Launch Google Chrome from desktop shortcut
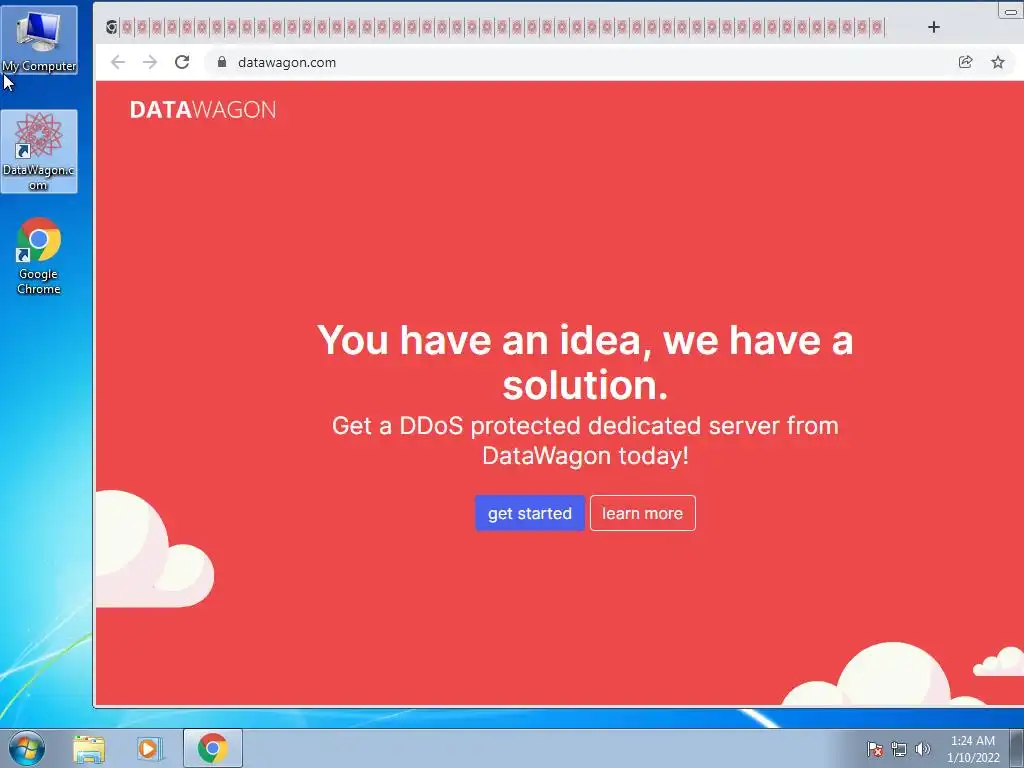This screenshot has height=768, width=1024. point(39,256)
